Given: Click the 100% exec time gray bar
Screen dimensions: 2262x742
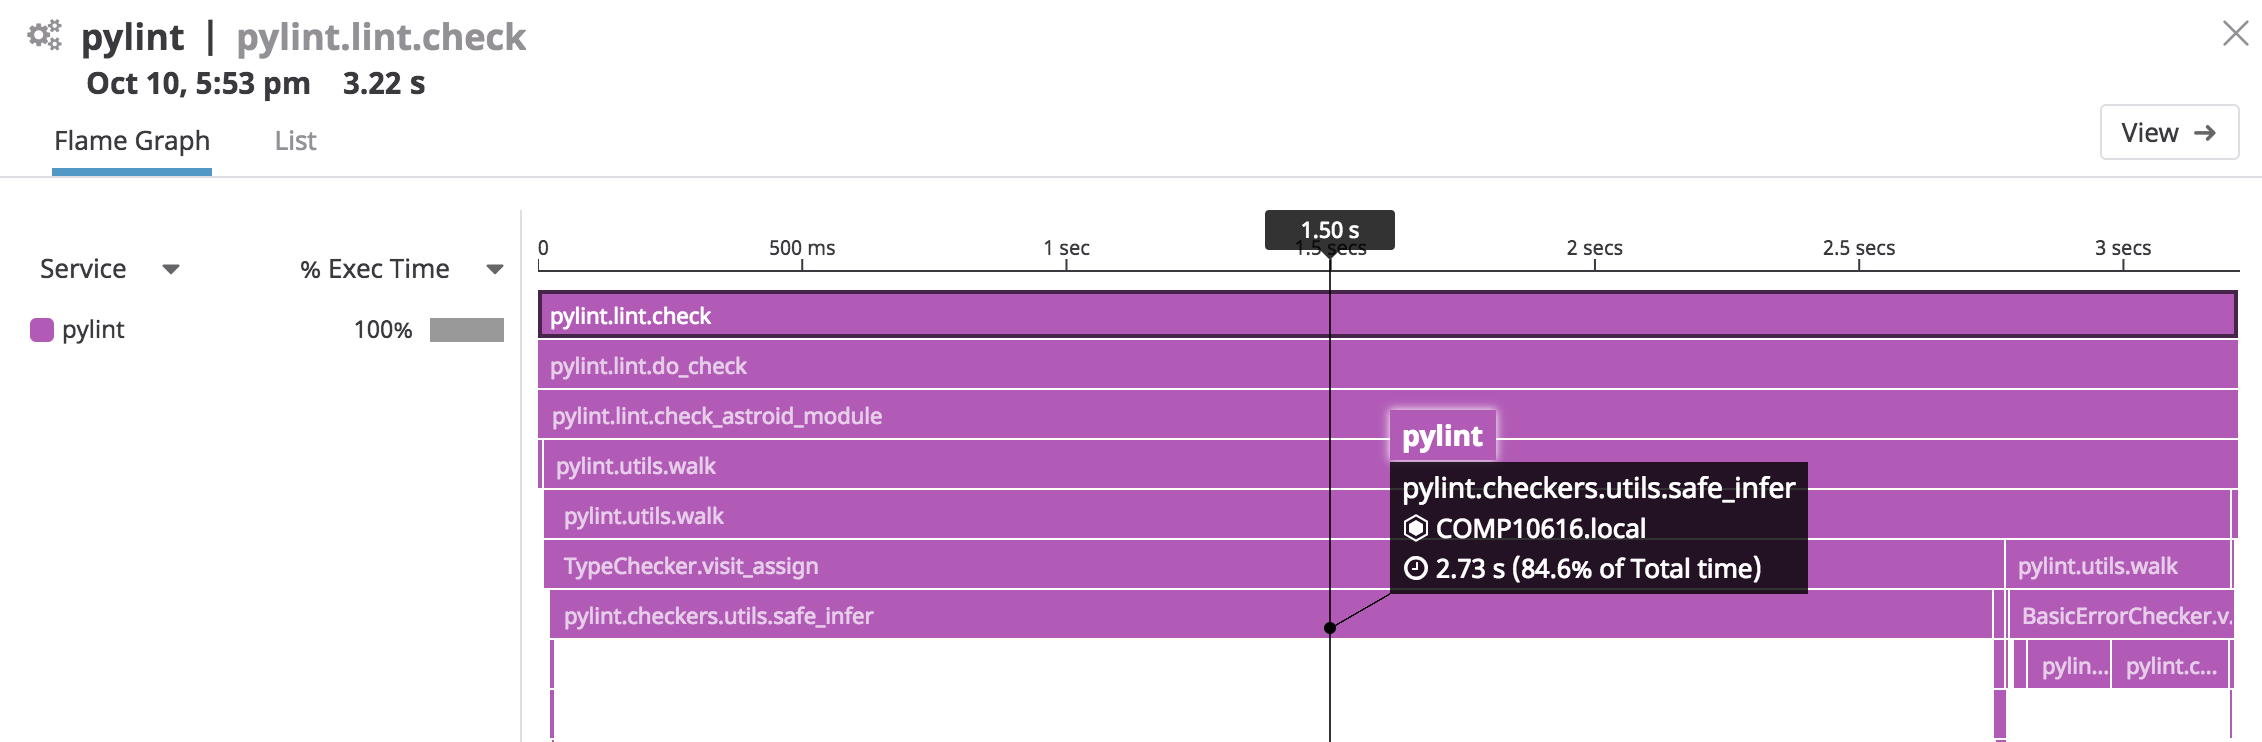Looking at the screenshot, I should 467,330.
